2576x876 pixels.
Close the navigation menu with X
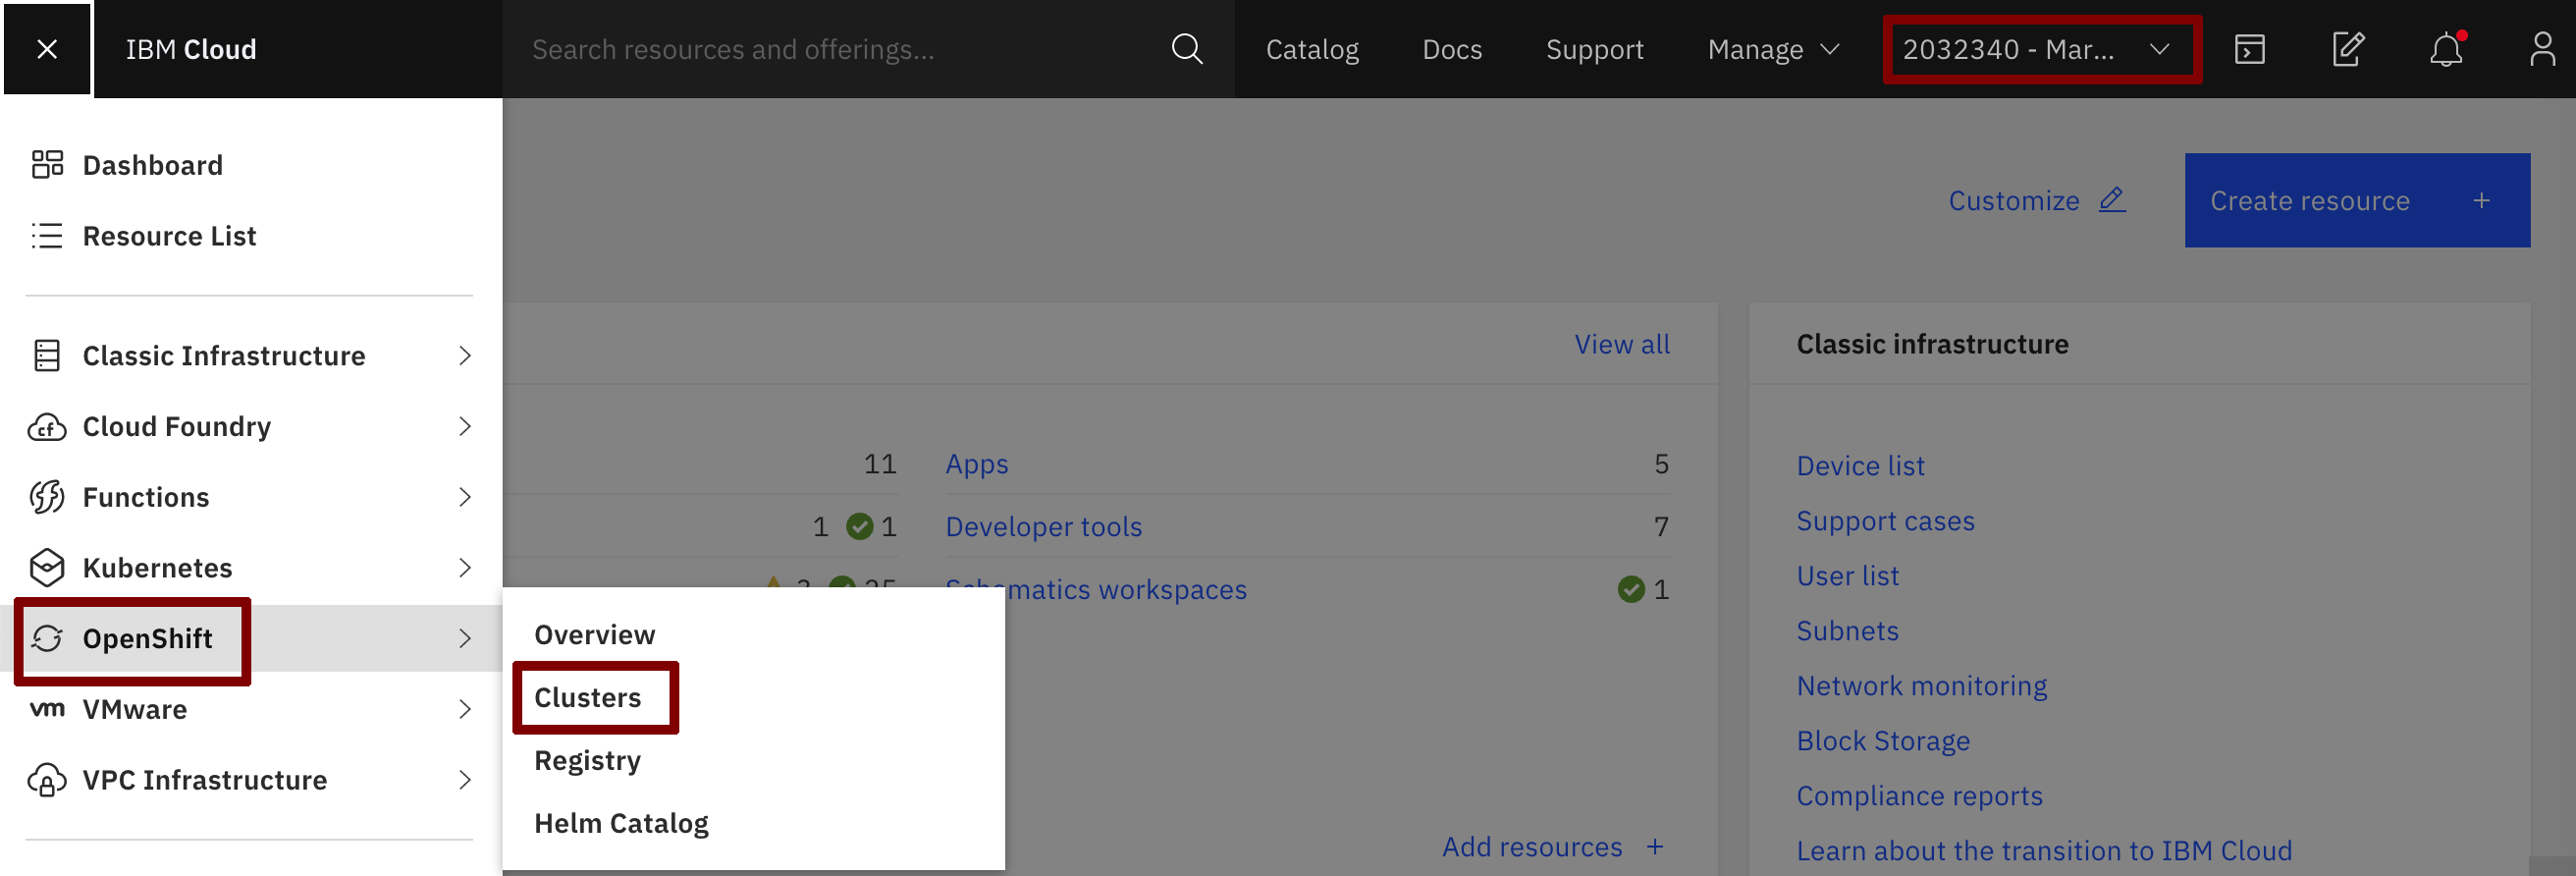point(47,49)
